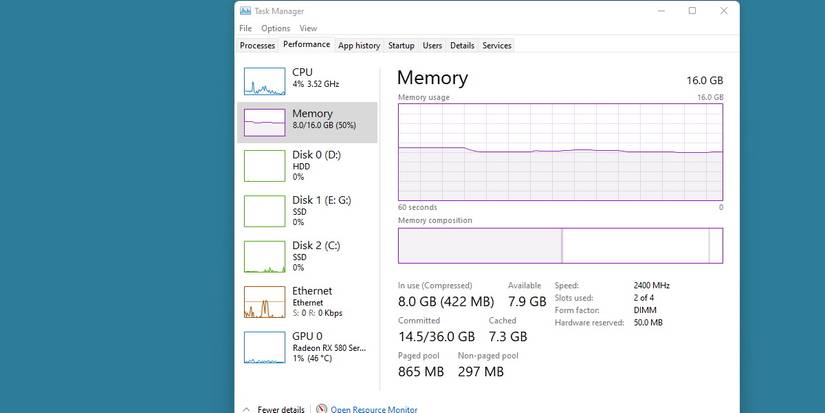The image size is (825, 413).
Task: Open the Options menu
Action: point(275,28)
